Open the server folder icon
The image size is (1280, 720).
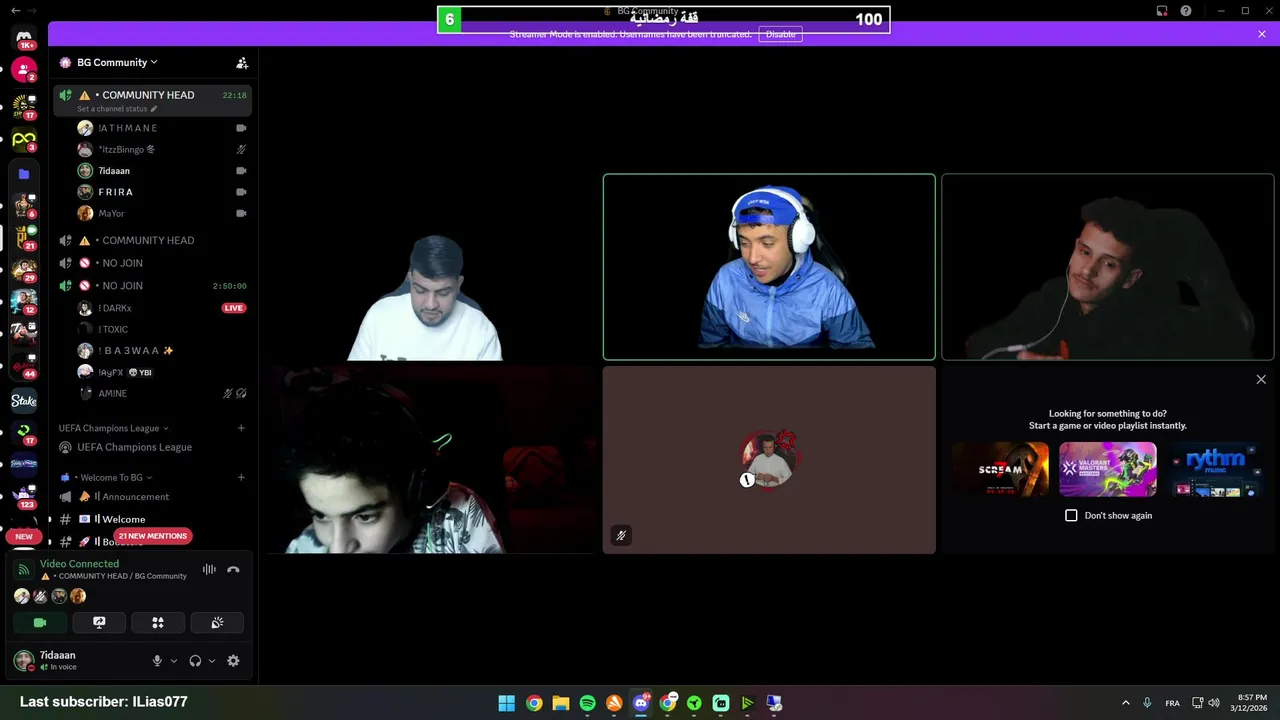coord(24,174)
